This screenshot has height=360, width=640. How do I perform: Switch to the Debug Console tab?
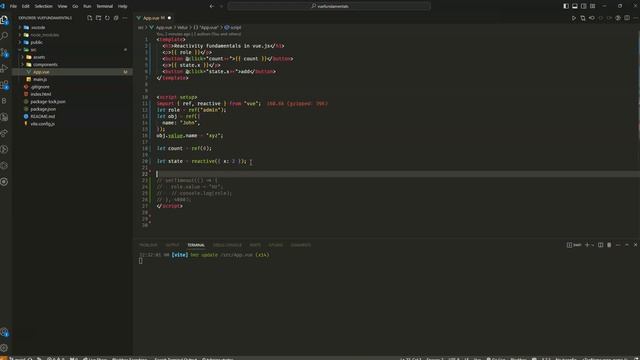(x=227, y=245)
